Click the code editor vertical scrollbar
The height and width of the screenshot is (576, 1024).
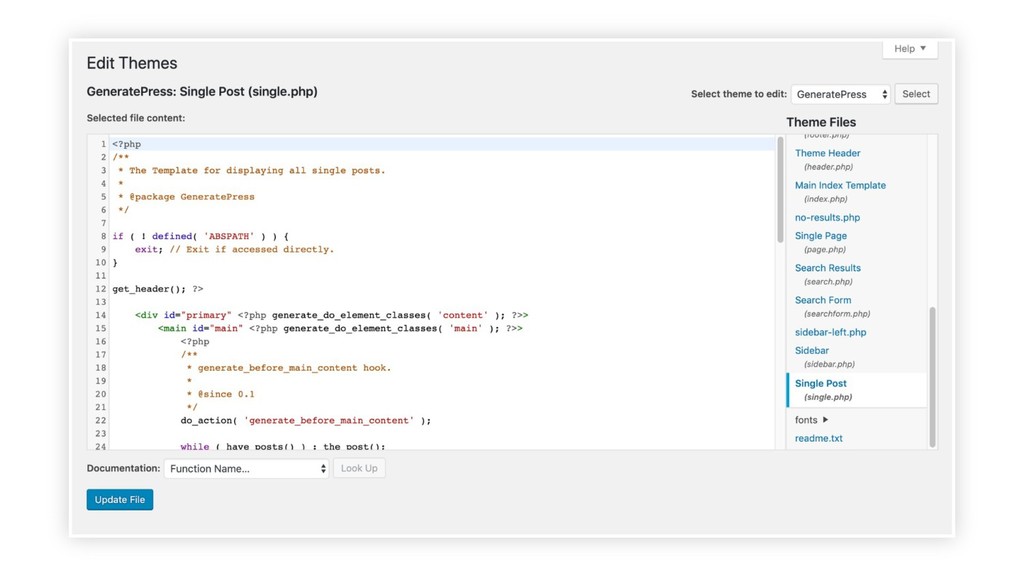tap(780, 189)
